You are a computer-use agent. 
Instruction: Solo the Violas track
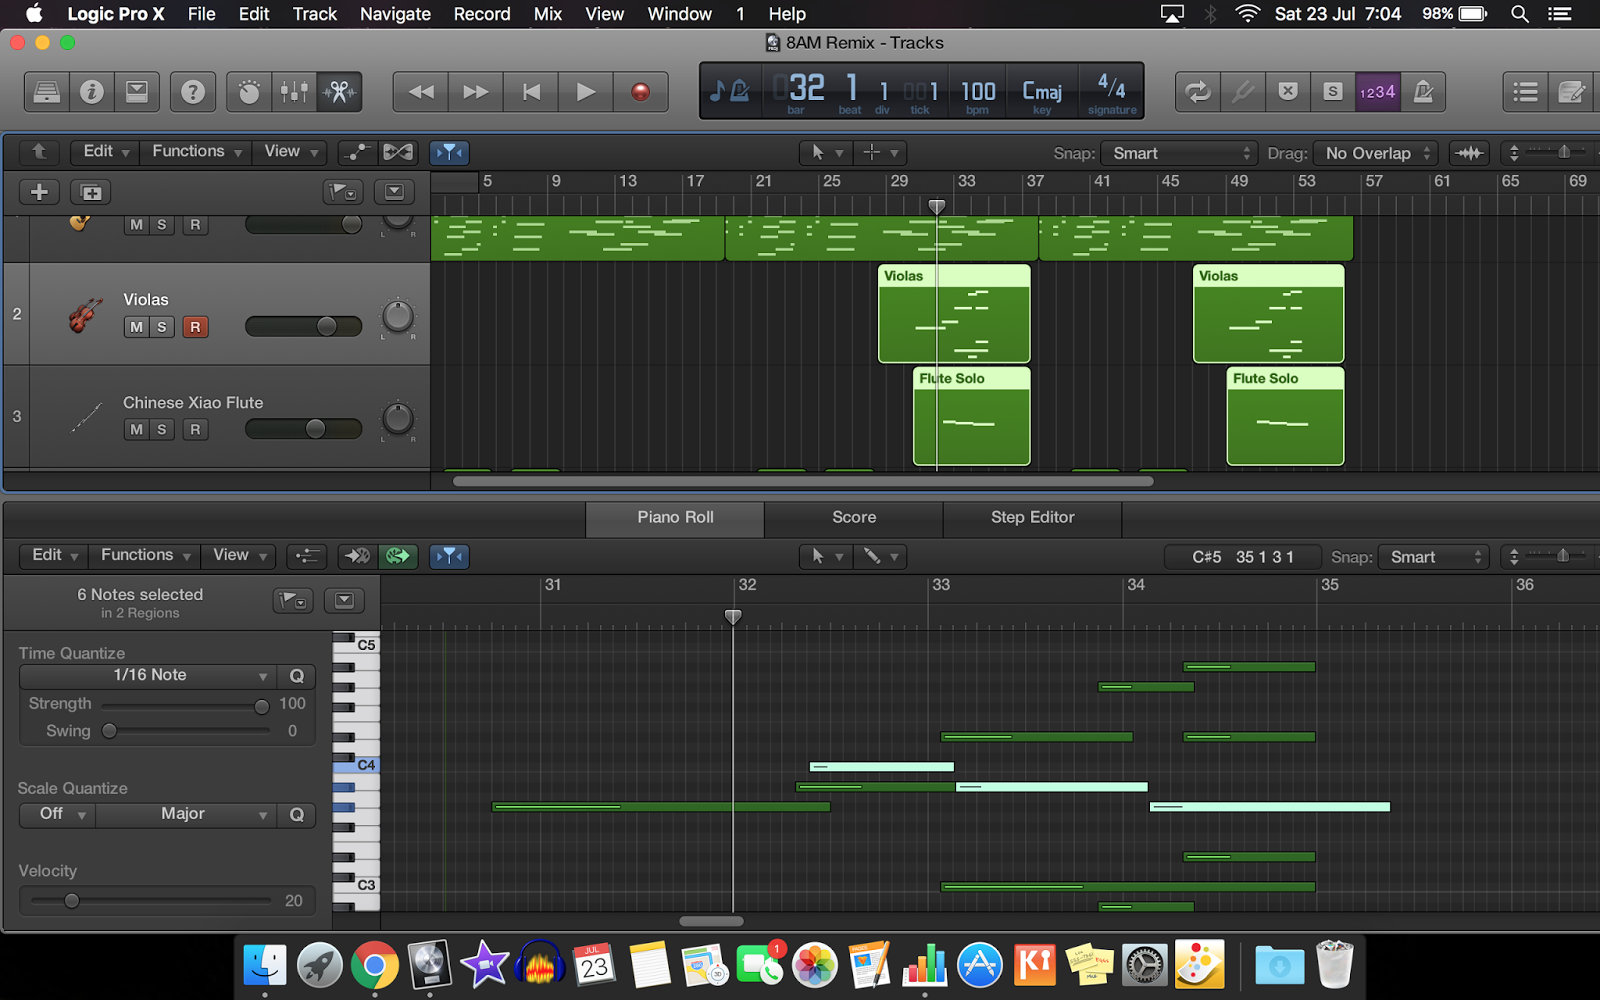click(161, 327)
